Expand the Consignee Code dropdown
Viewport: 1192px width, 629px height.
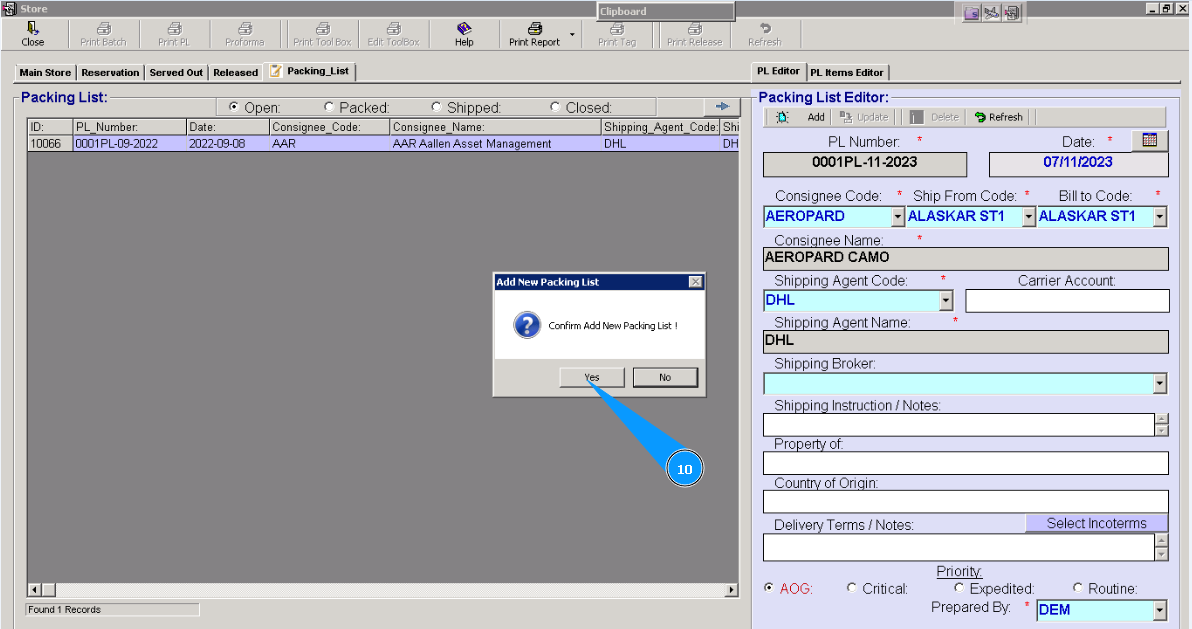click(898, 217)
